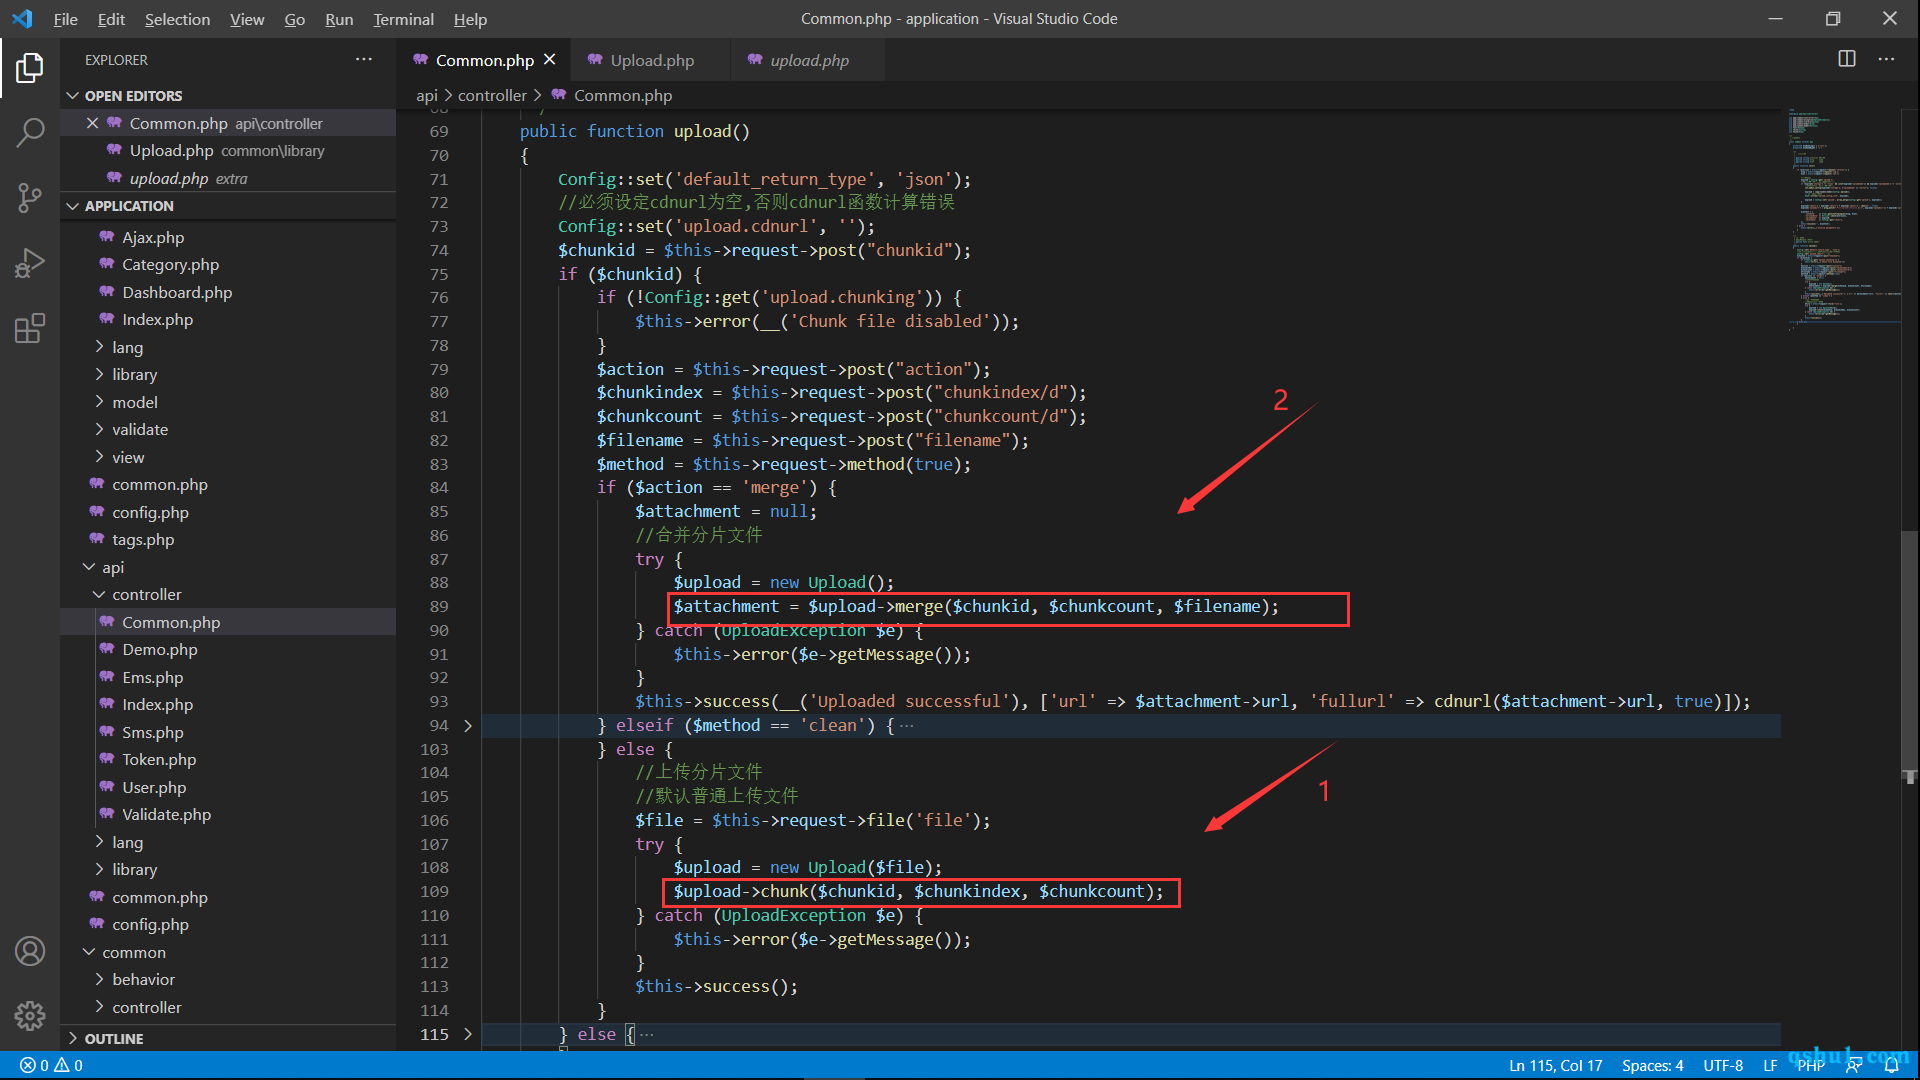This screenshot has width=1920, height=1080.
Task: Open upload.php extra in Open Editors
Action: click(228, 178)
